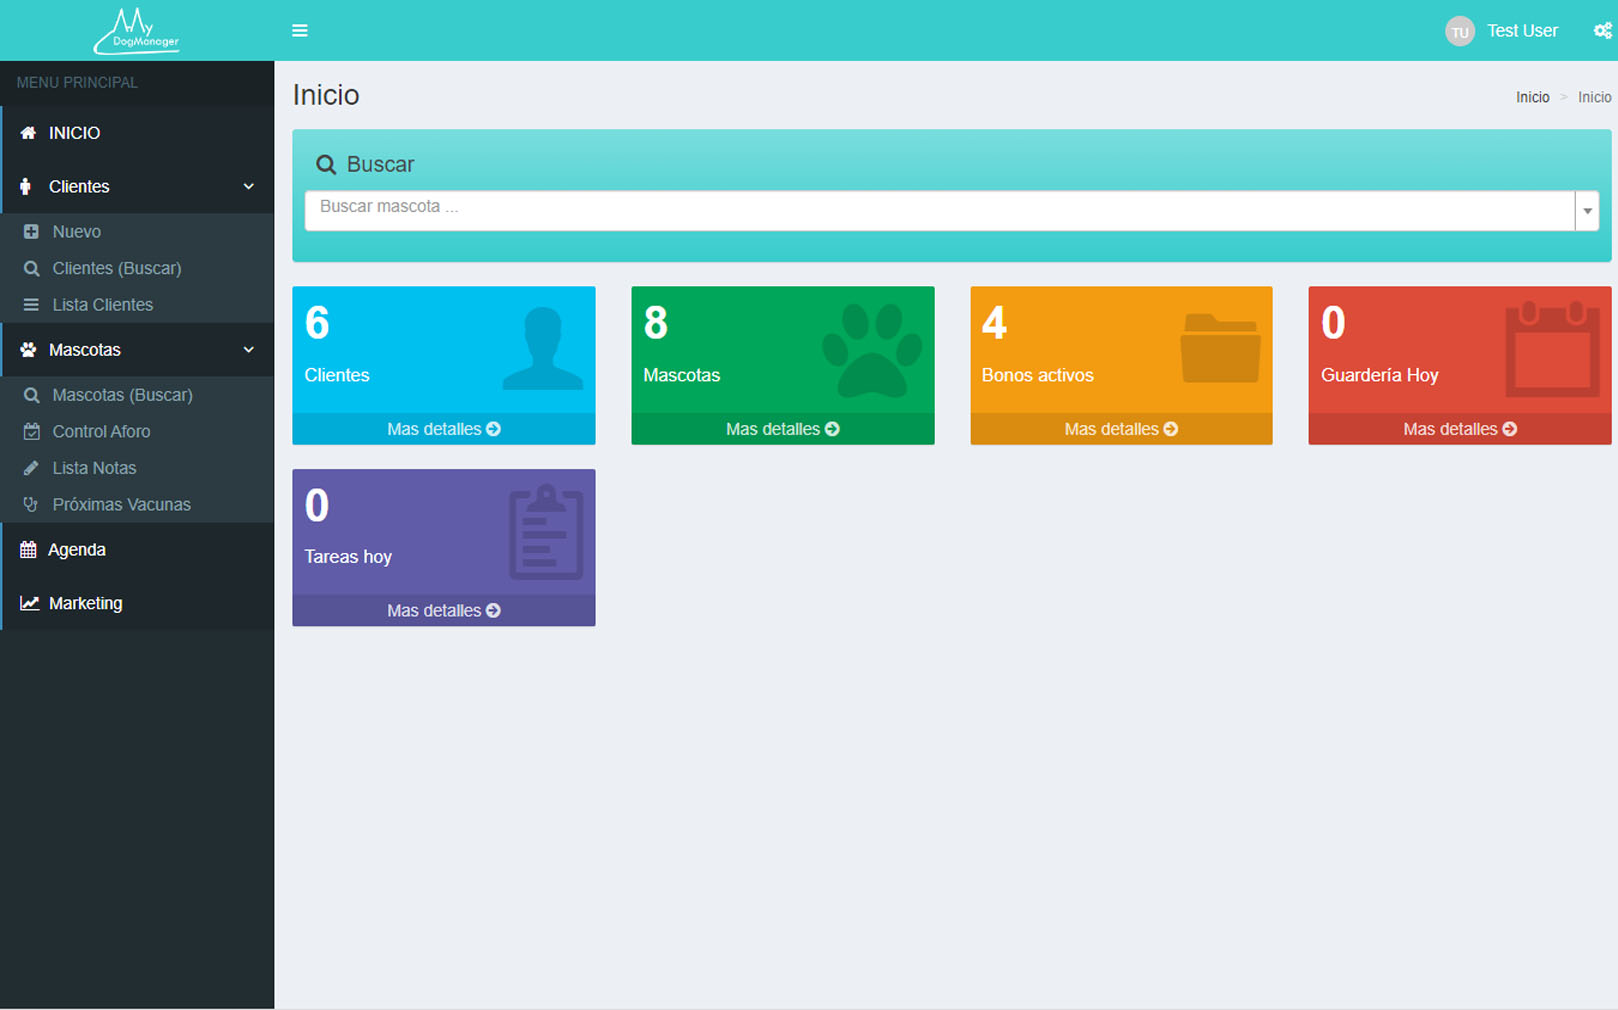
Task: Open the Marketing sidebar item
Action: 86,604
